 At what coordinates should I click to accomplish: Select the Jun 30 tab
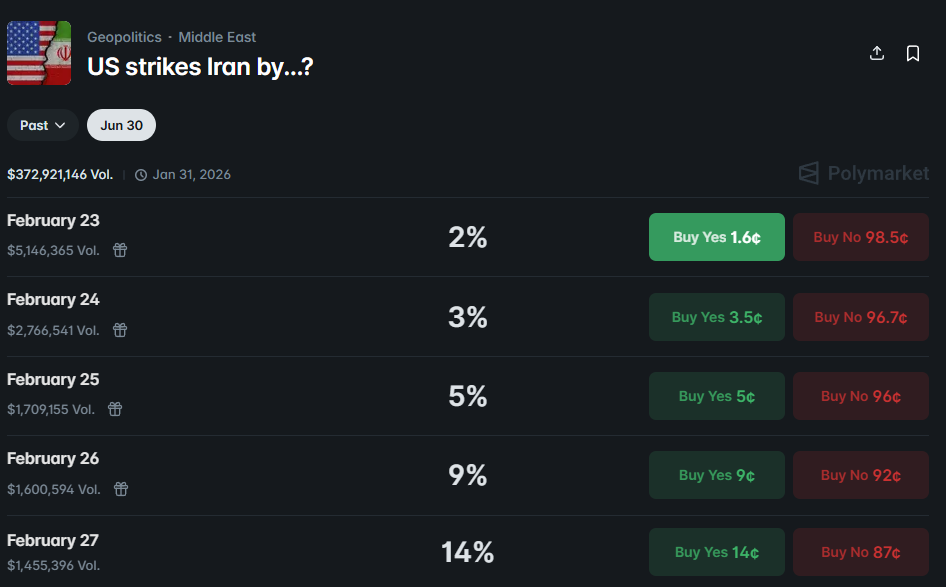pyautogui.click(x=121, y=125)
